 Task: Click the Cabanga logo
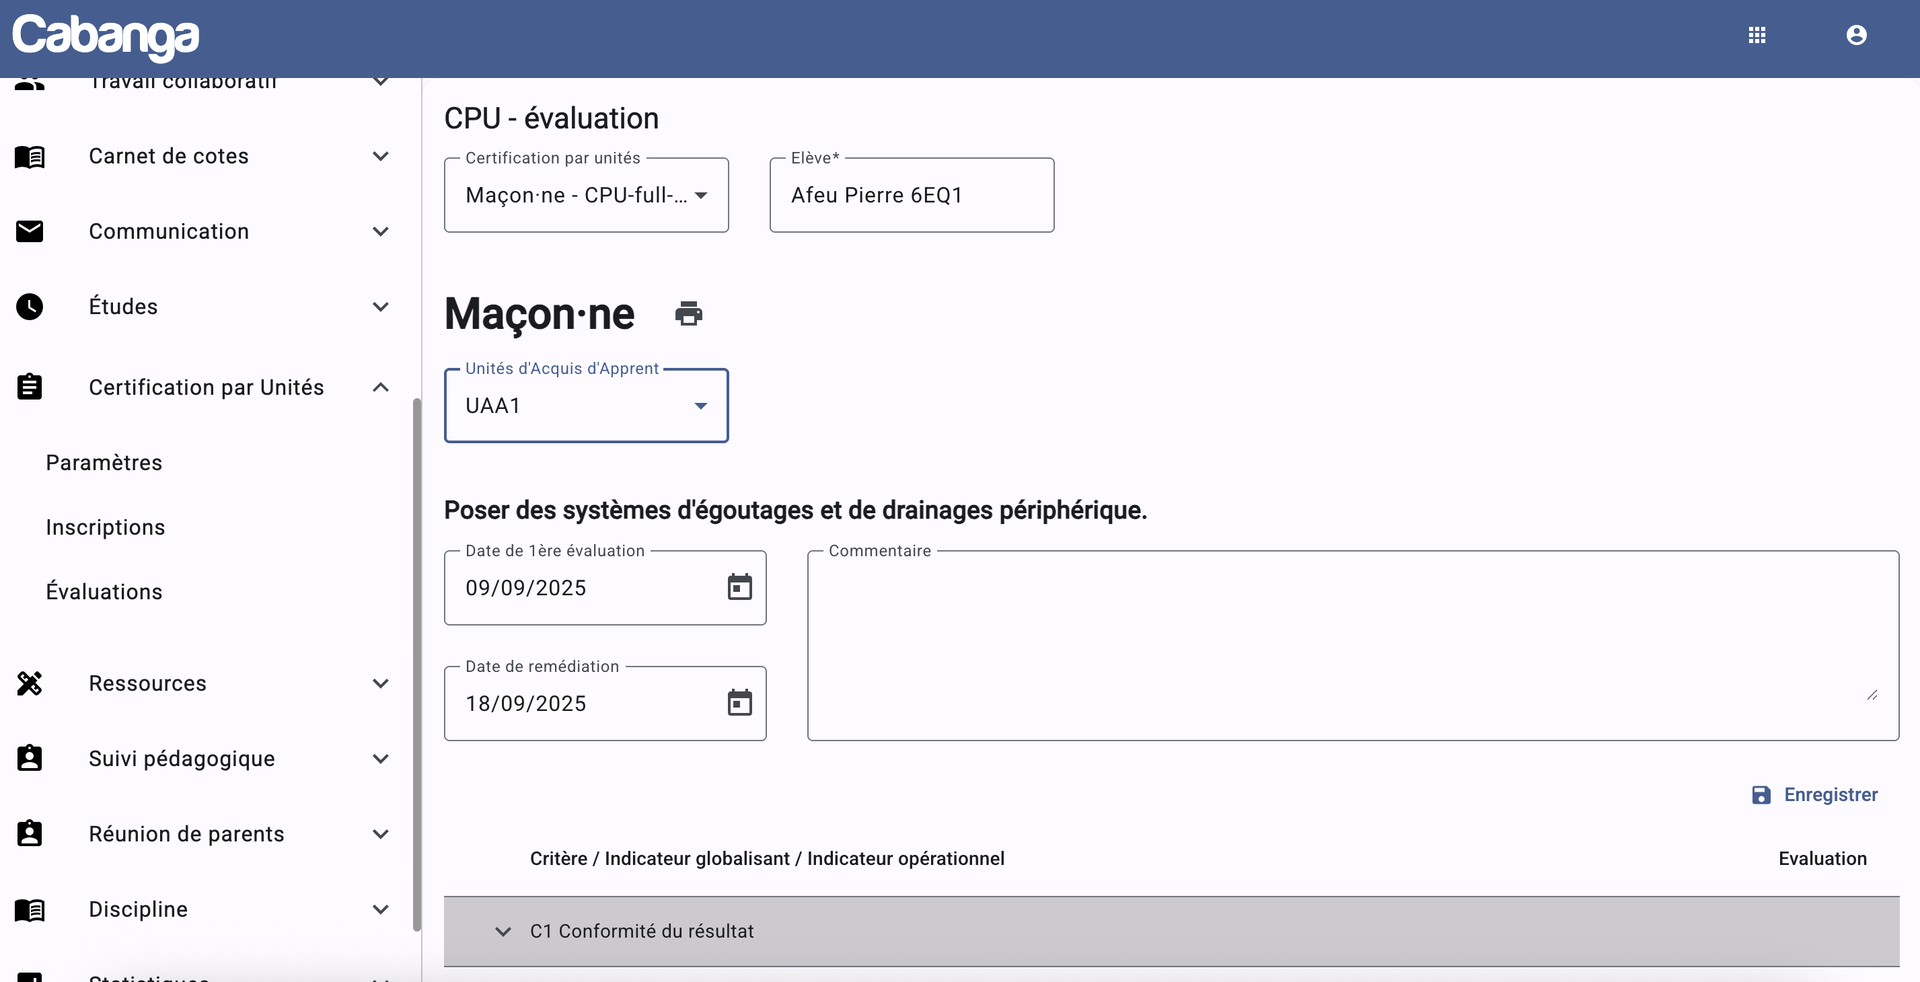pos(106,37)
